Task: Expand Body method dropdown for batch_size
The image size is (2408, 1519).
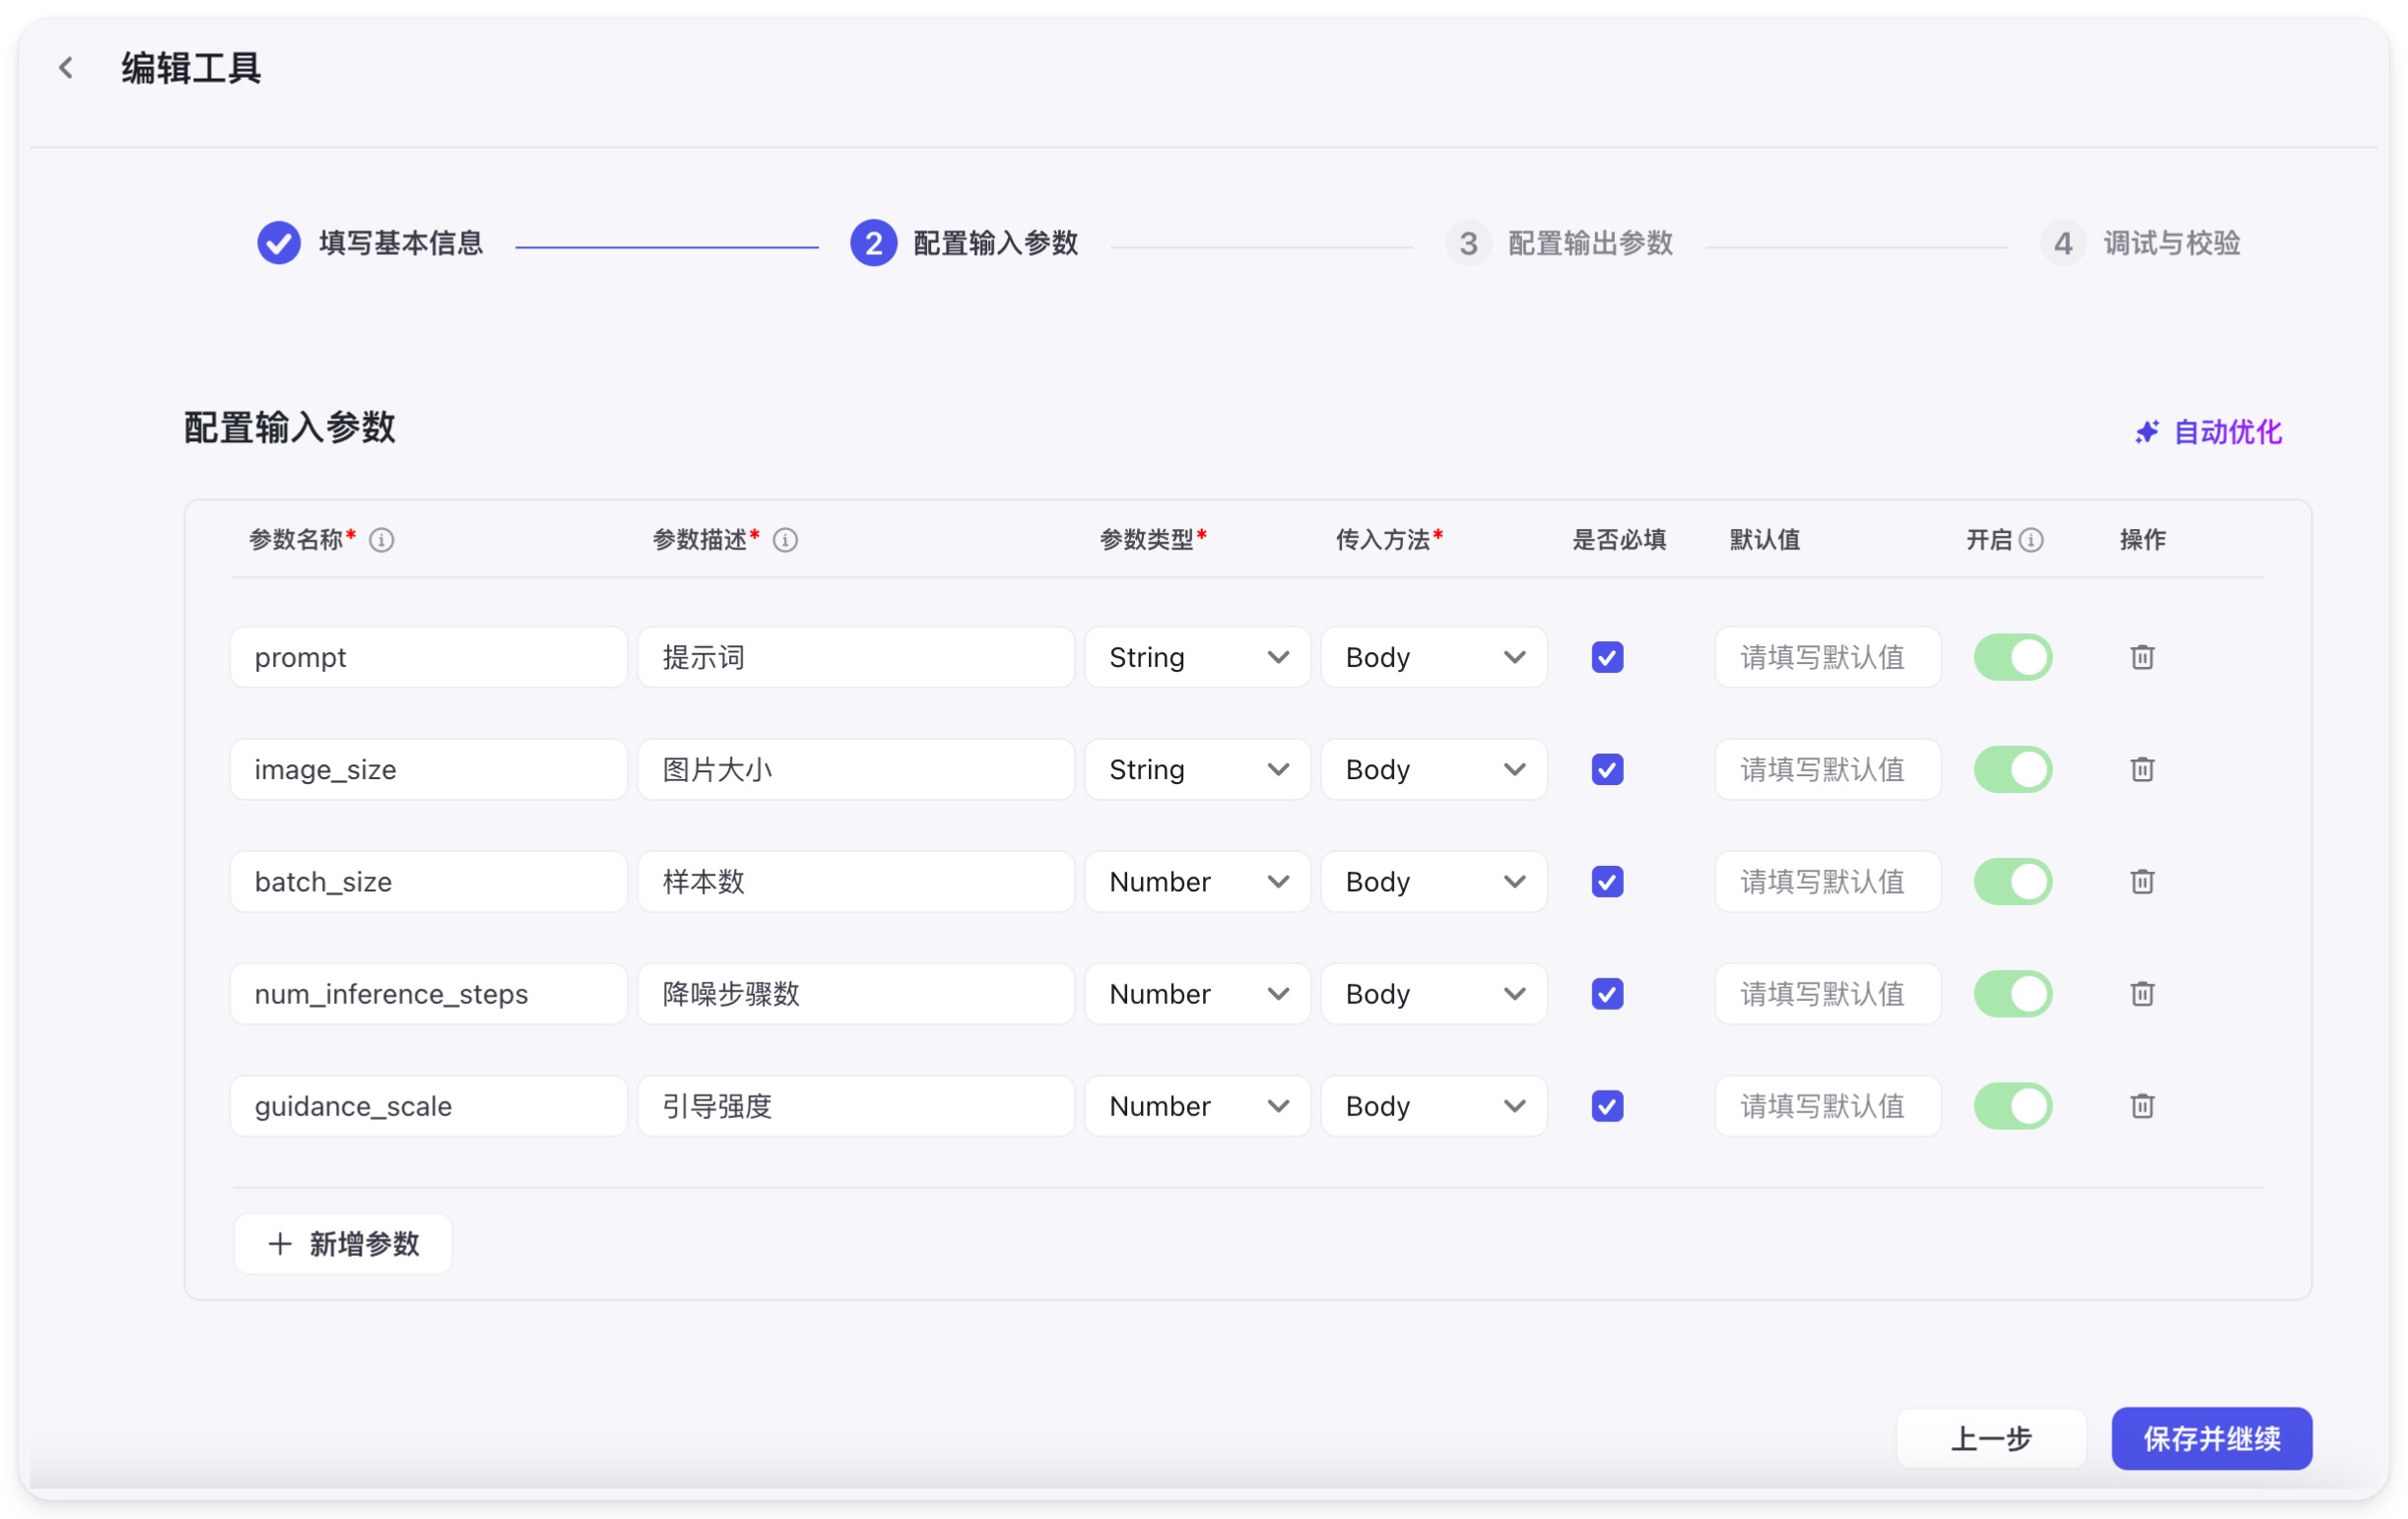Action: [x=1433, y=881]
